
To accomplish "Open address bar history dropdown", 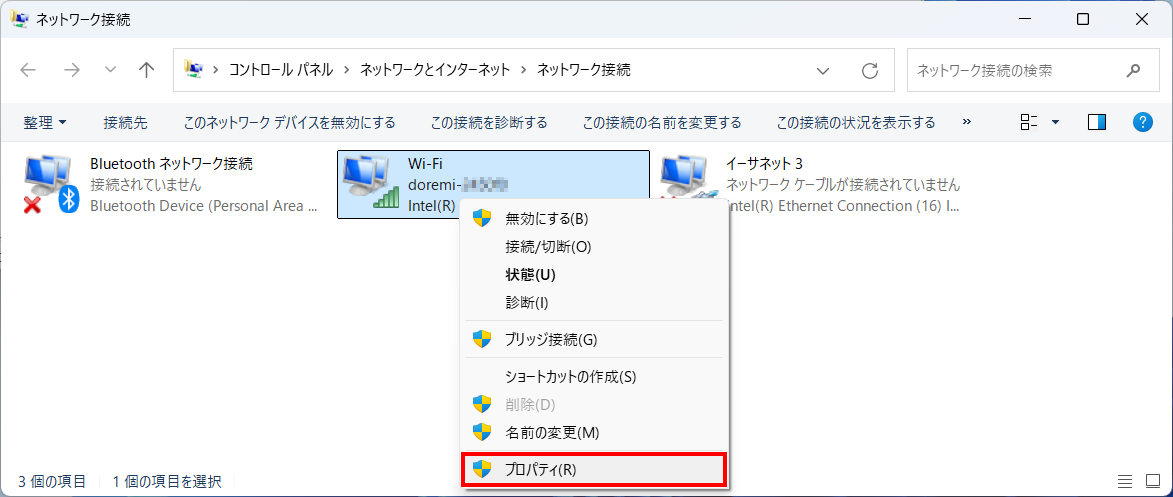I will (823, 71).
